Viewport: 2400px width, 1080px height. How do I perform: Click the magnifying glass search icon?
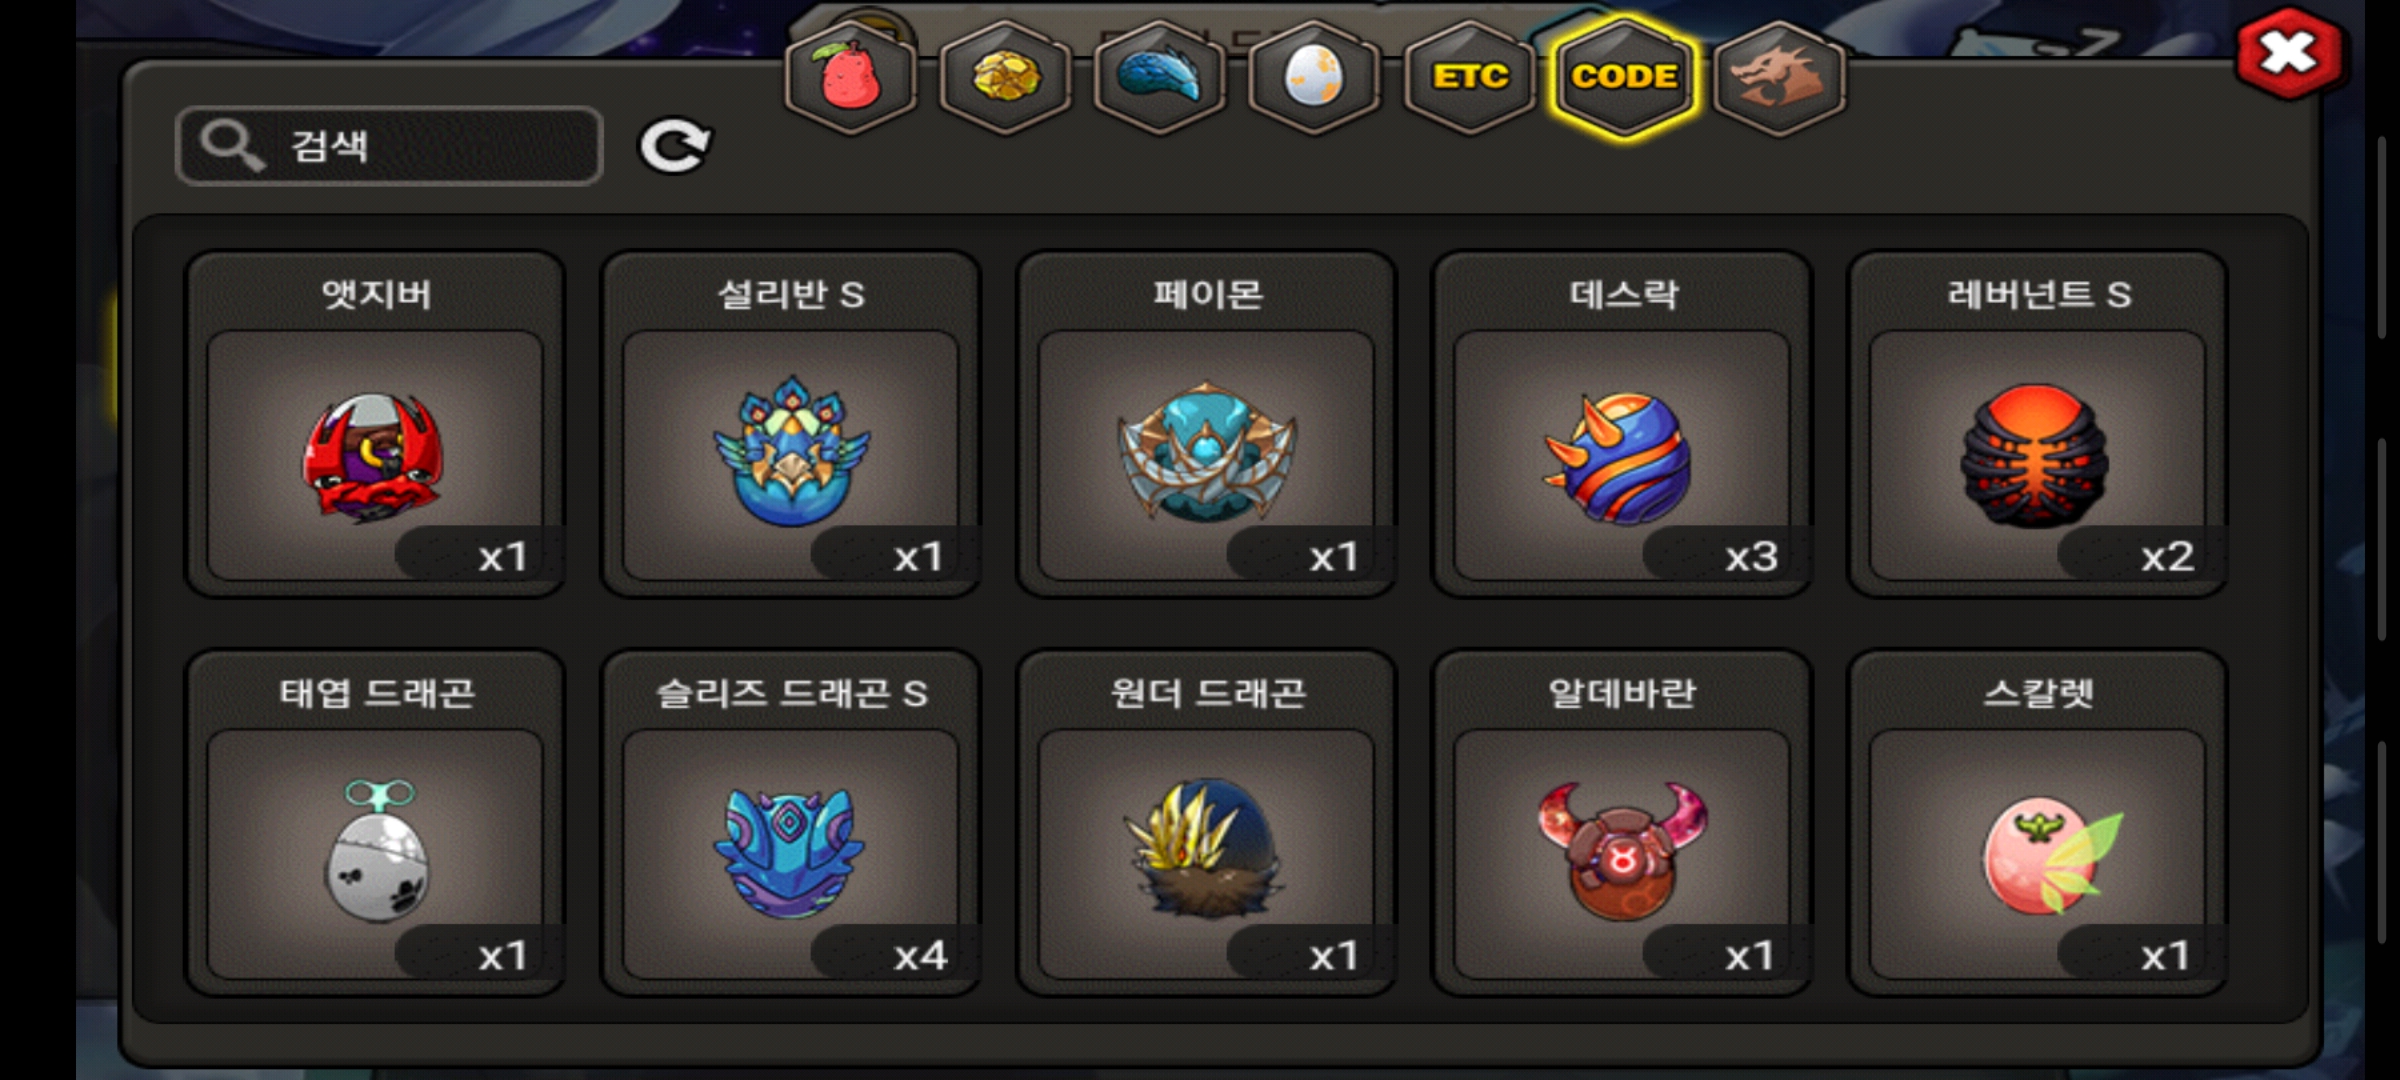231,146
